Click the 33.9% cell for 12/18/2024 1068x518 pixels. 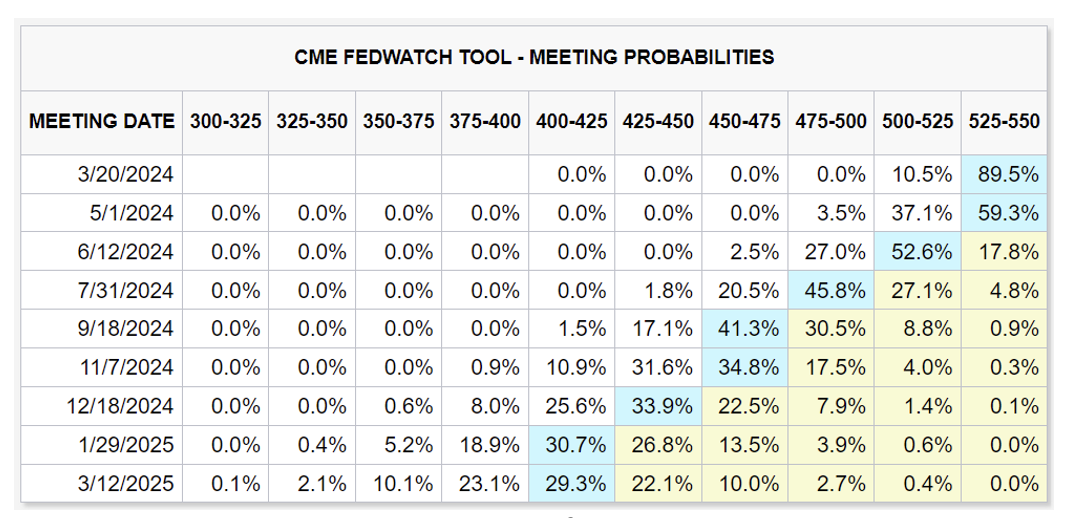pyautogui.click(x=658, y=407)
